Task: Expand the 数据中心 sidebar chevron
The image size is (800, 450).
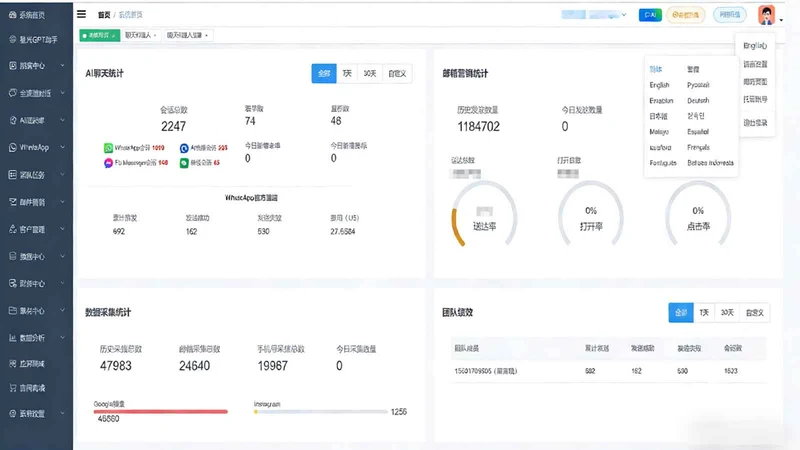Action: coord(63,256)
